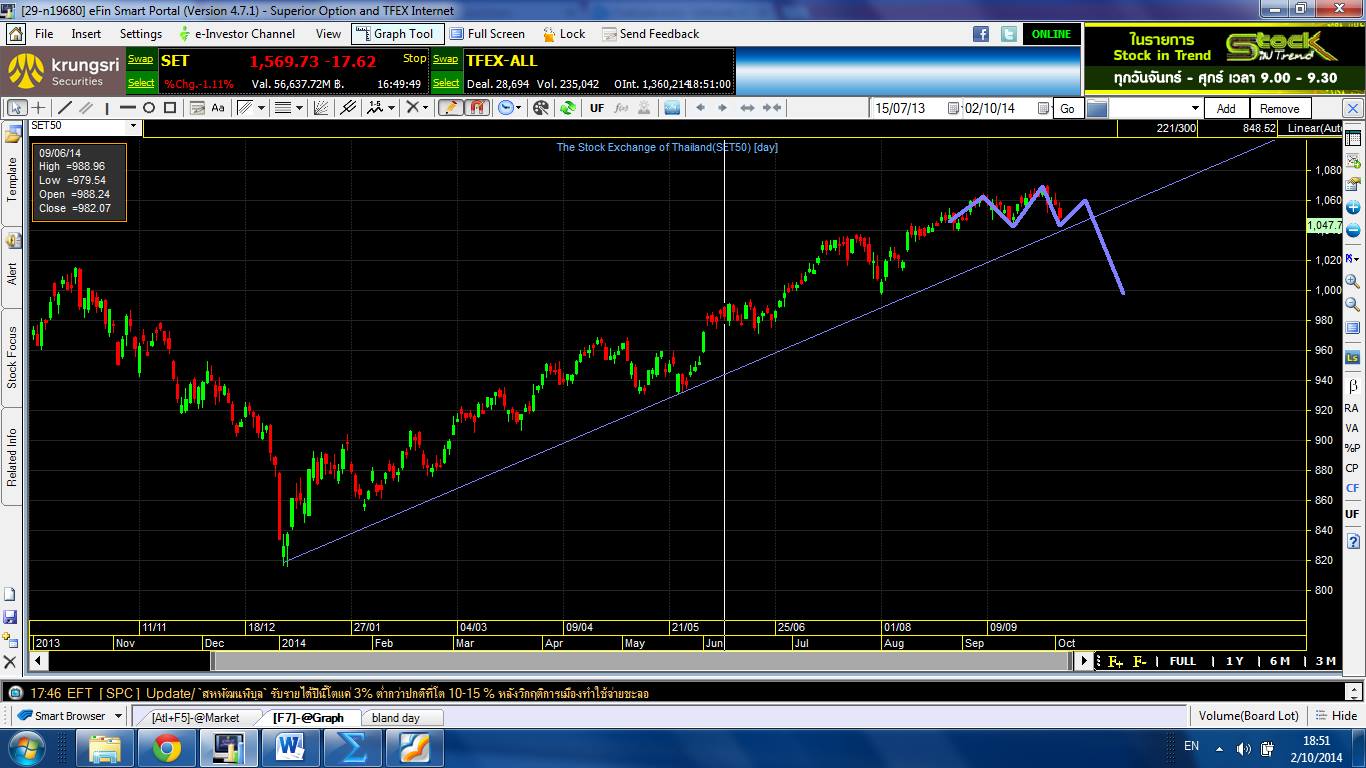Click the beta β sidebar icon

1352,385
